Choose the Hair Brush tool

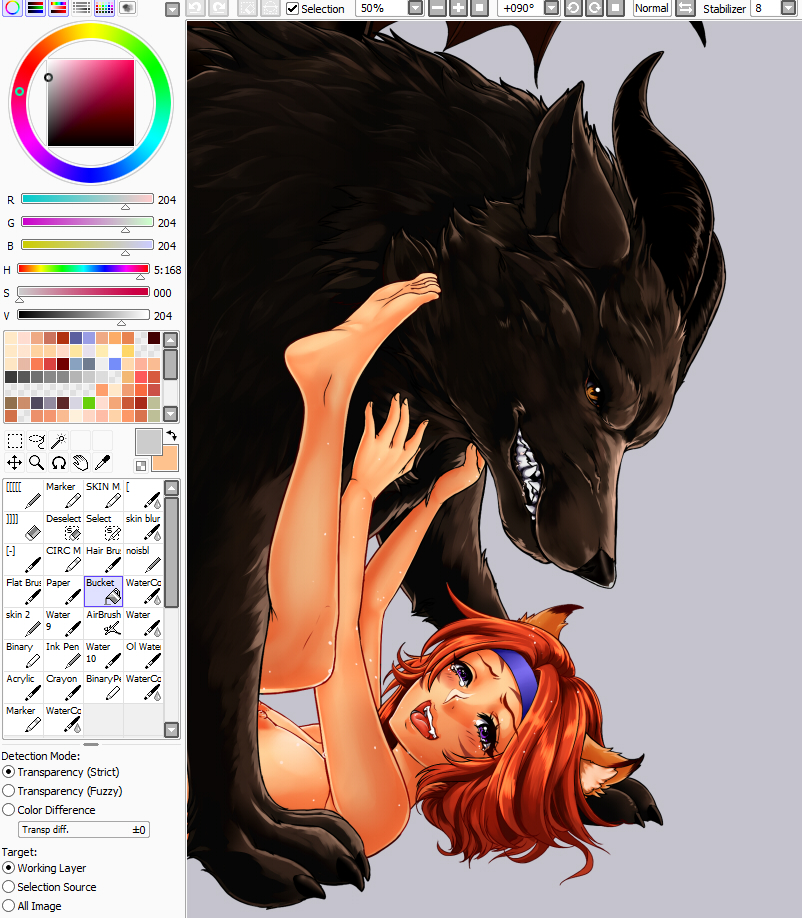coord(104,559)
